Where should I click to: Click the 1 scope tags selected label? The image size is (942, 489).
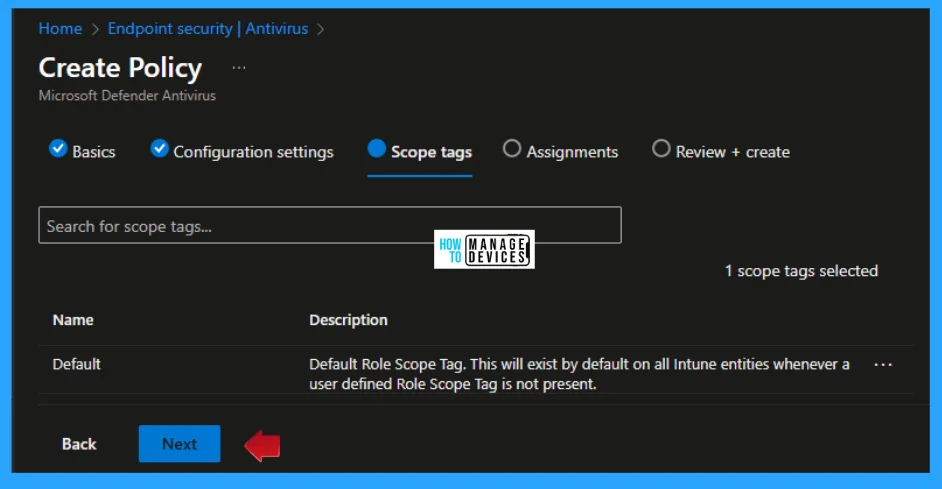pos(801,271)
